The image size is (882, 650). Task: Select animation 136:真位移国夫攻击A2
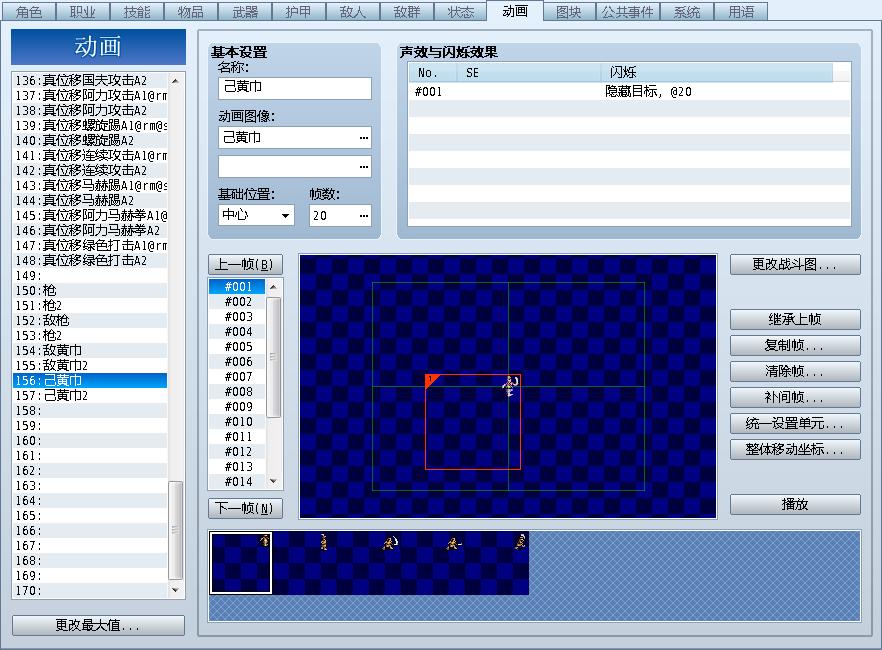point(90,80)
